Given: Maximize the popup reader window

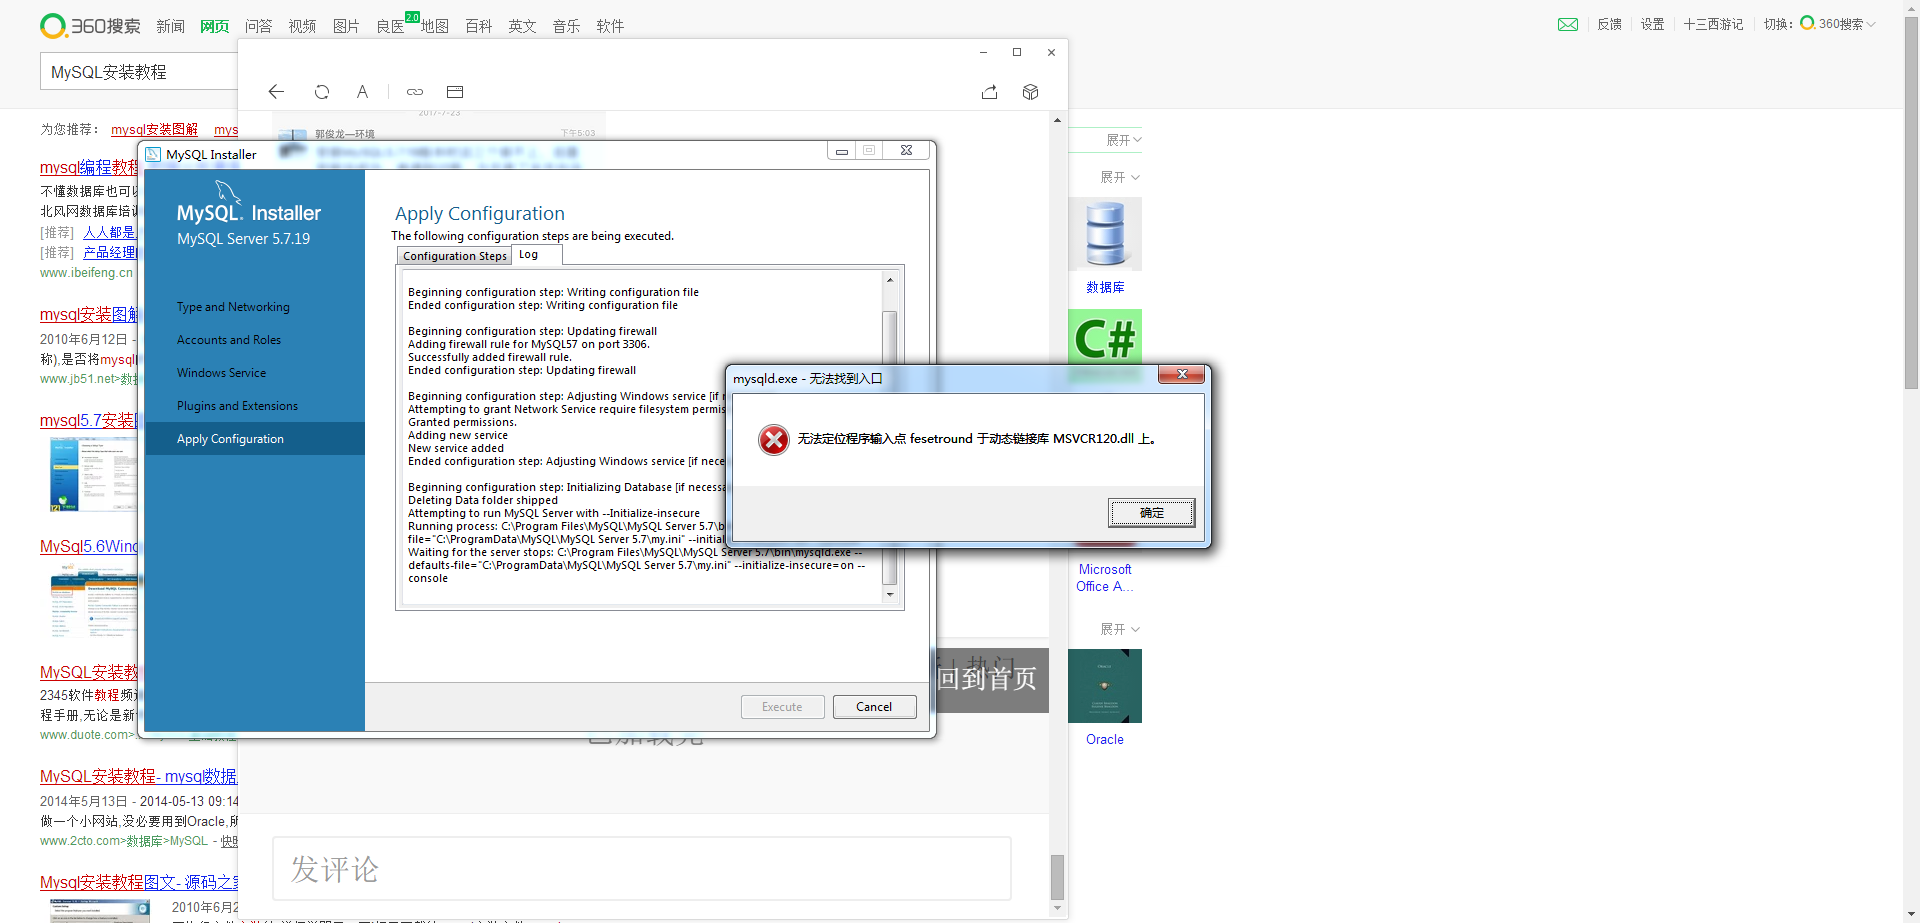Looking at the screenshot, I should pos(1017,52).
